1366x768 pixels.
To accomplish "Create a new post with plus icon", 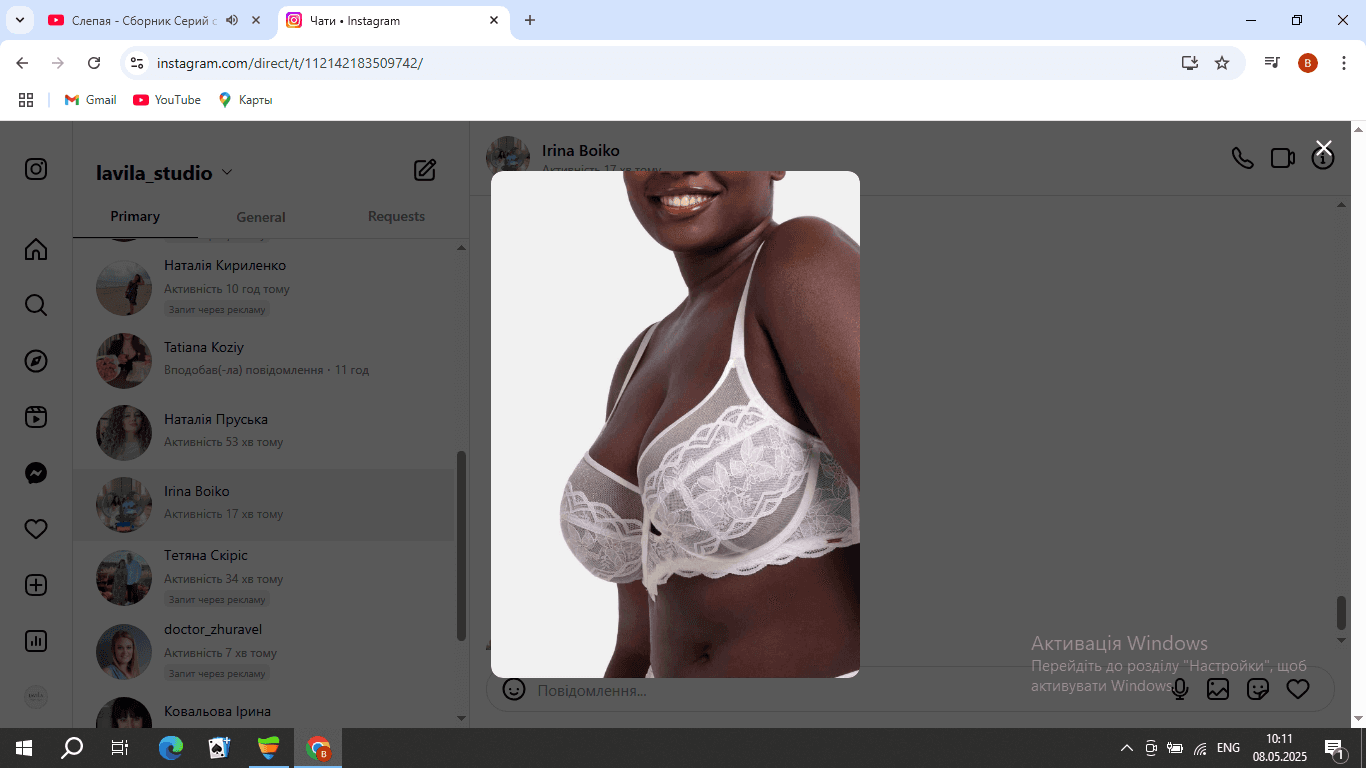I will pos(36,585).
